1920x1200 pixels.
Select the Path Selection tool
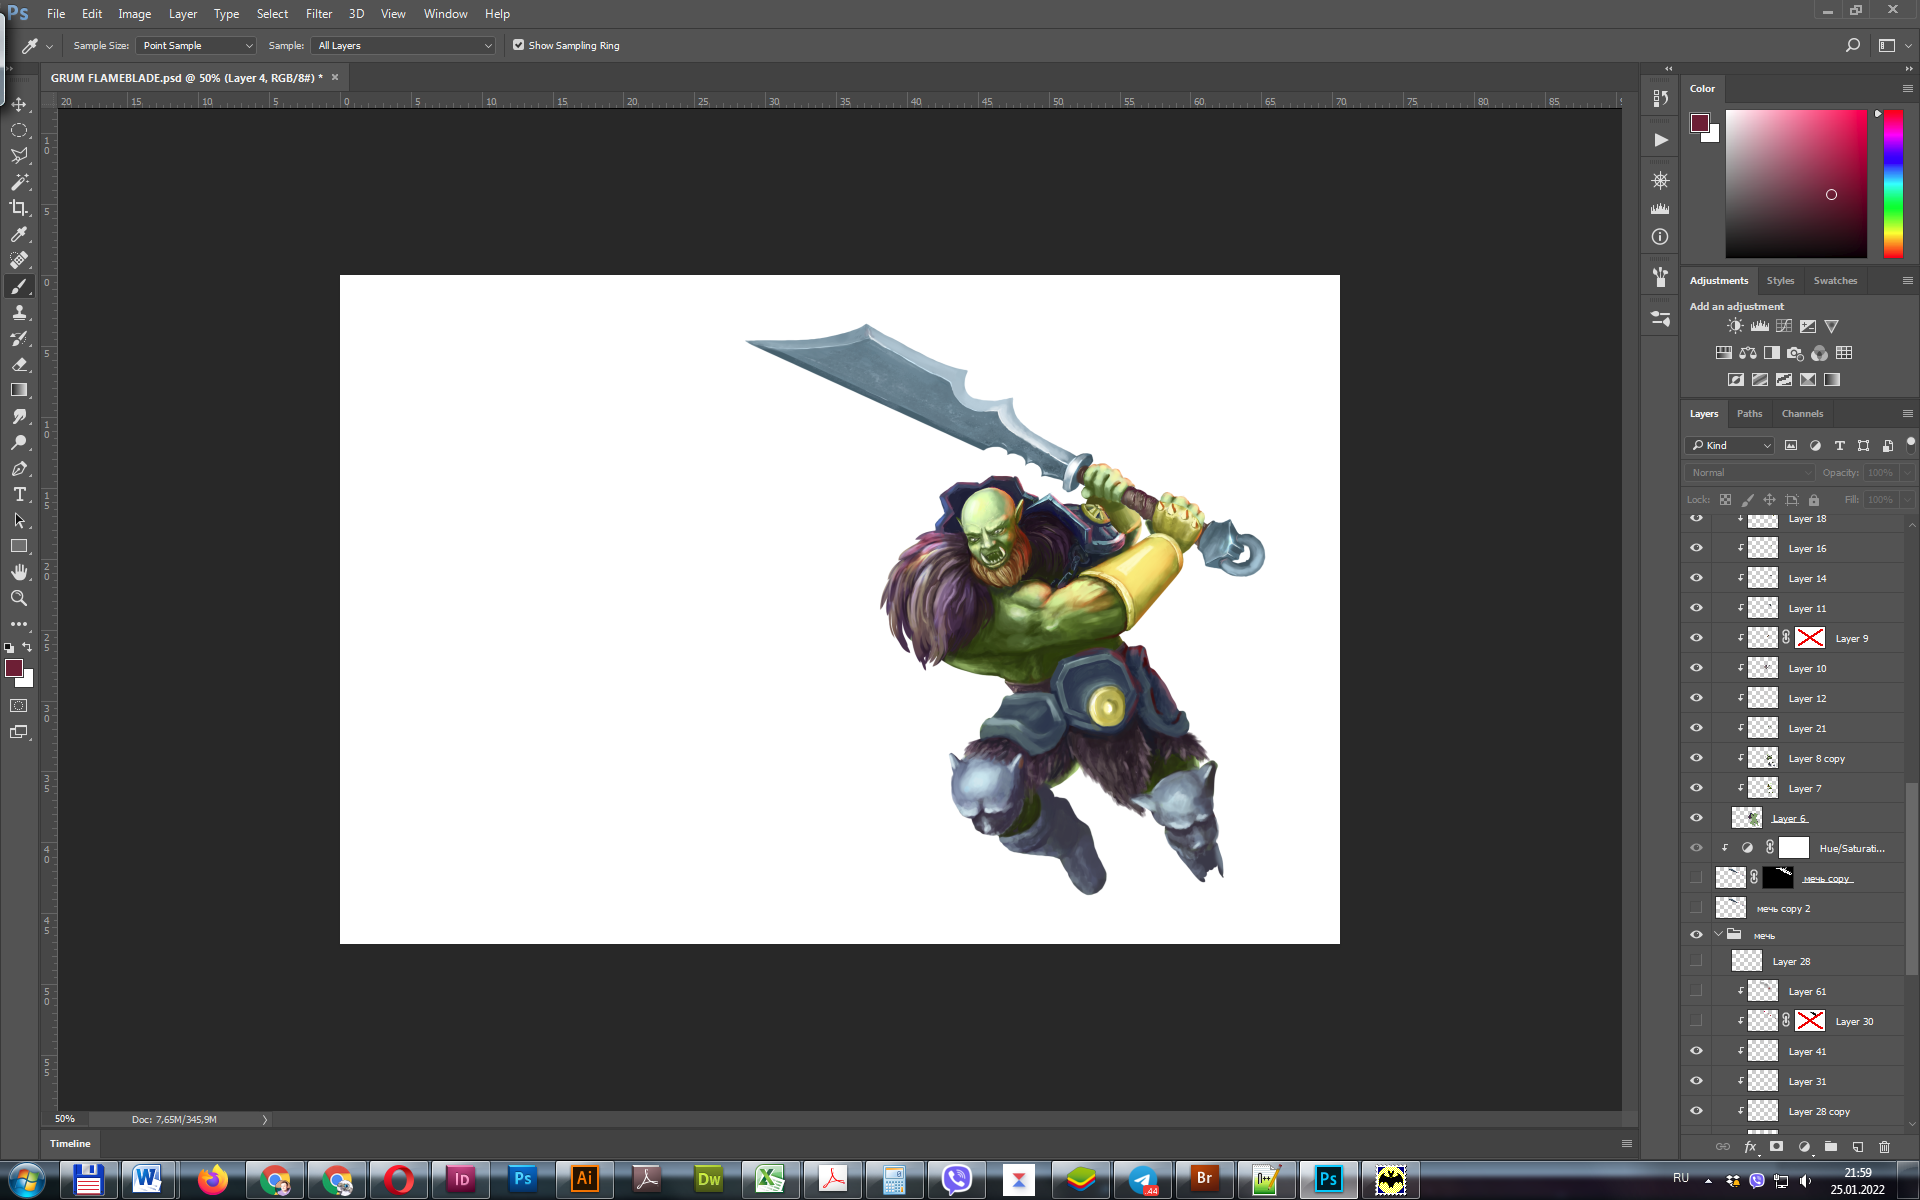(19, 520)
